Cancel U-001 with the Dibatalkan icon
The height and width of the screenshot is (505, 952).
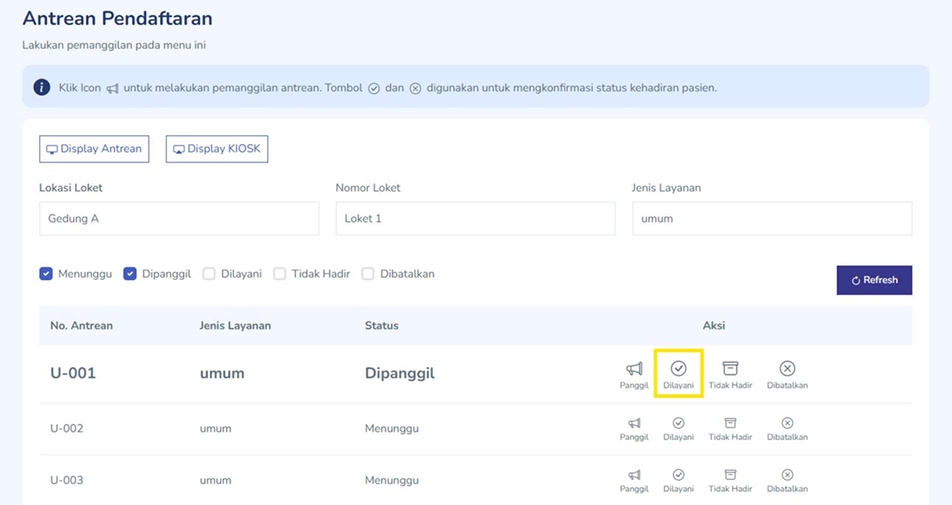click(787, 368)
